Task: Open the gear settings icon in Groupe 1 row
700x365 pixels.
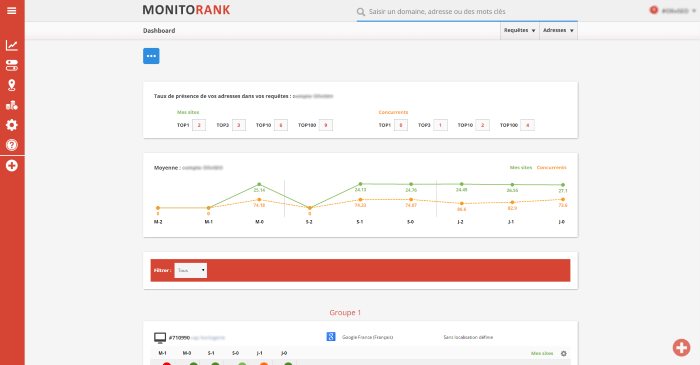Action: [563, 353]
